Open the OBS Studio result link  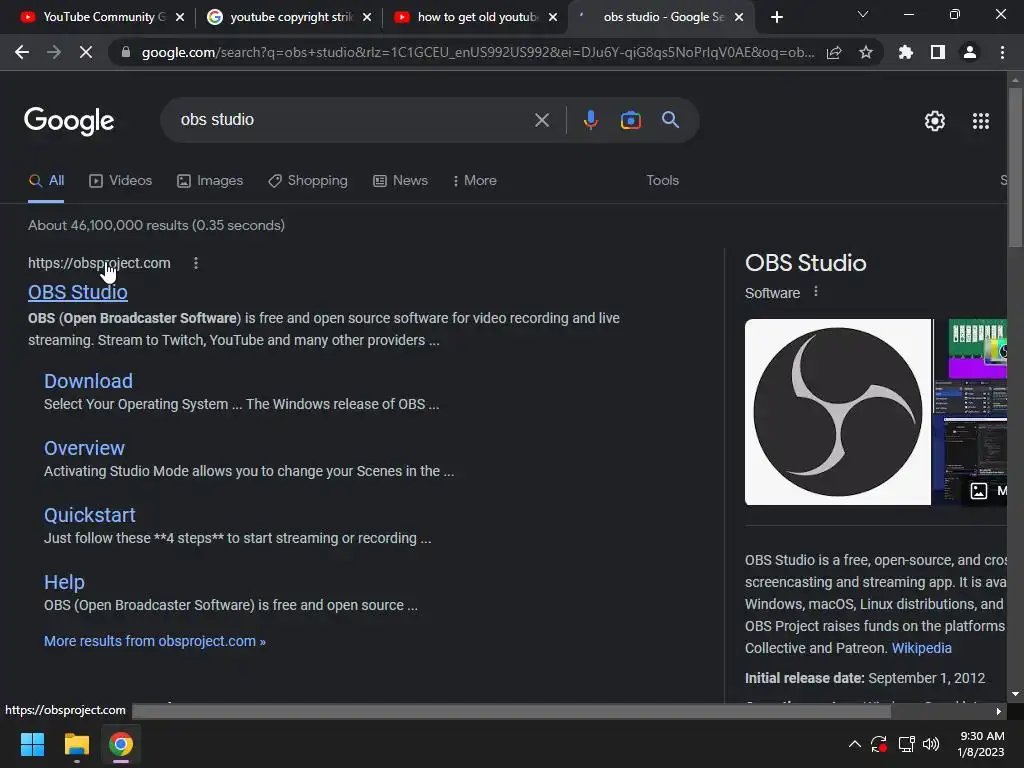pyautogui.click(x=78, y=292)
